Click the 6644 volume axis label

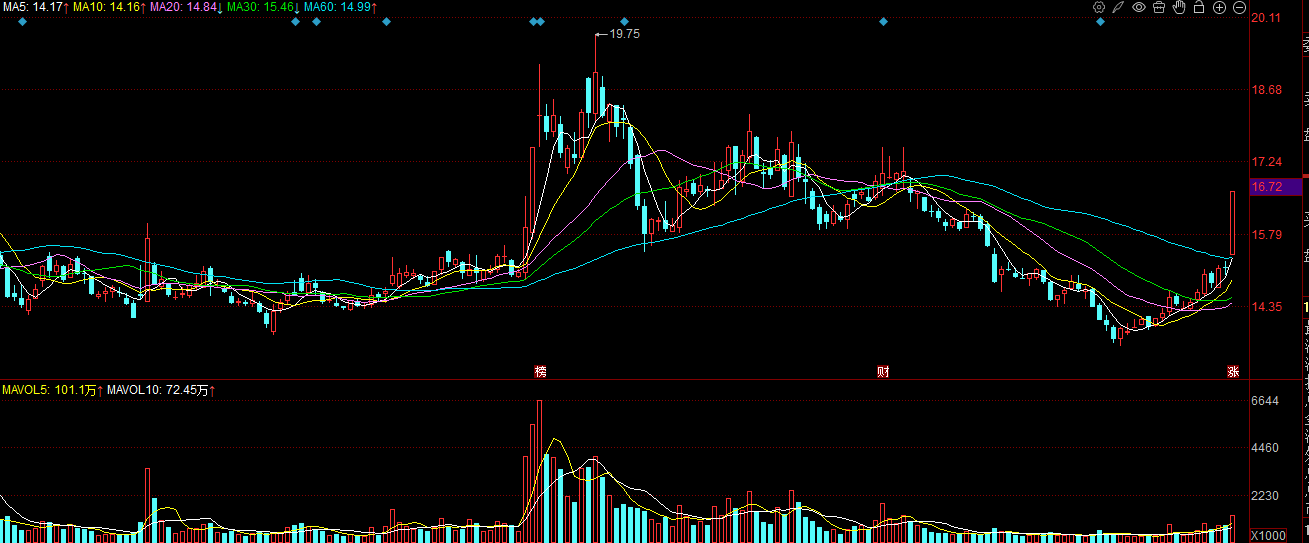click(1266, 401)
